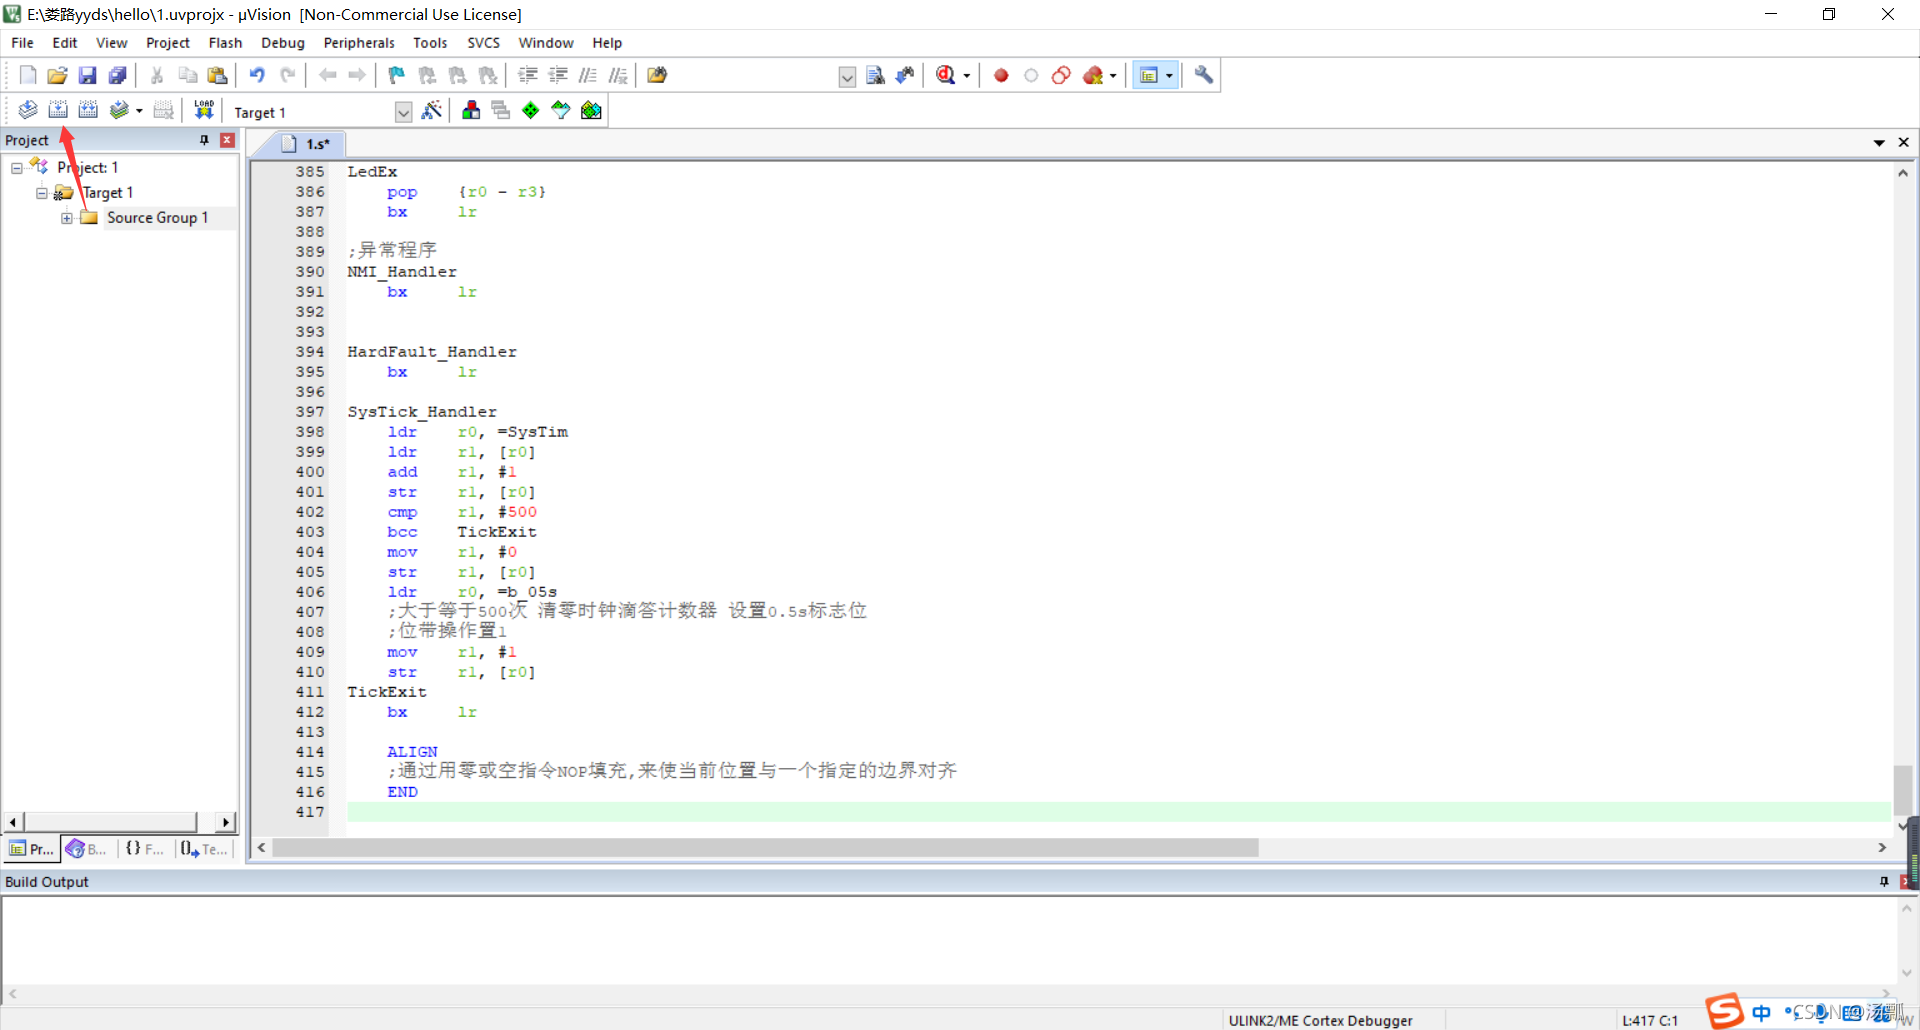
Task: Build target files
Action: pos(58,110)
